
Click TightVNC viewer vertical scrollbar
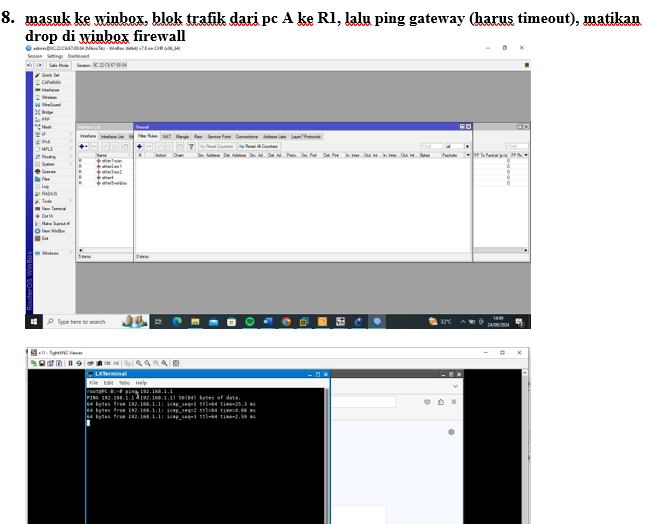(525, 447)
